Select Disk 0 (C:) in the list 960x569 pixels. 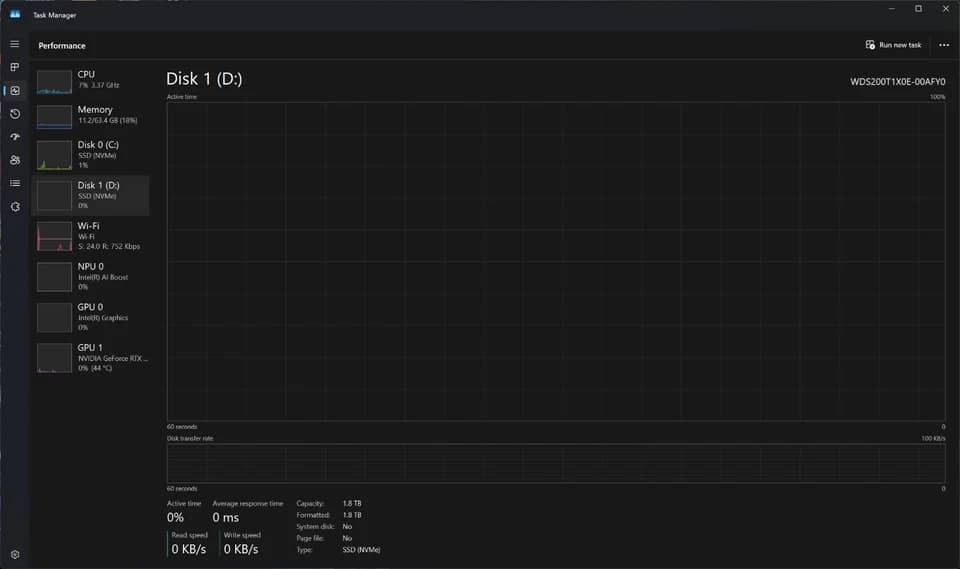click(91, 154)
